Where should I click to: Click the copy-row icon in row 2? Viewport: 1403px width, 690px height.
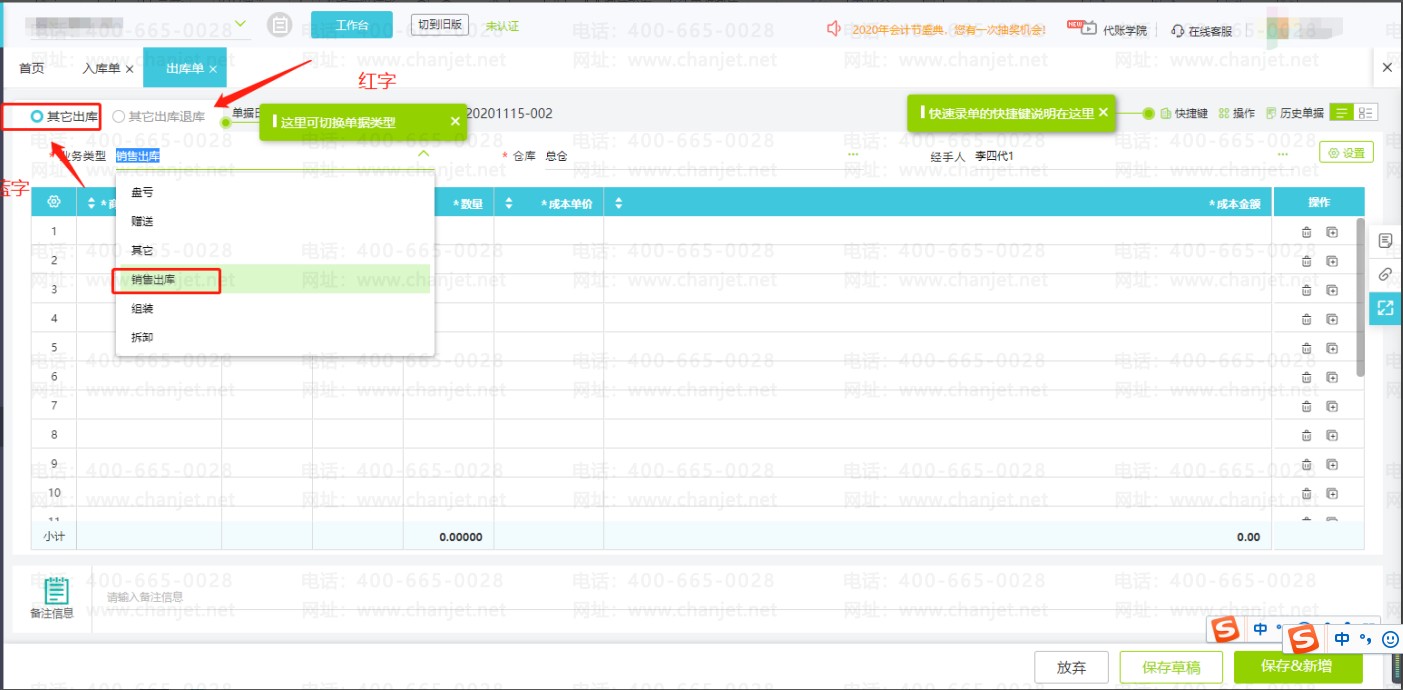[1332, 261]
